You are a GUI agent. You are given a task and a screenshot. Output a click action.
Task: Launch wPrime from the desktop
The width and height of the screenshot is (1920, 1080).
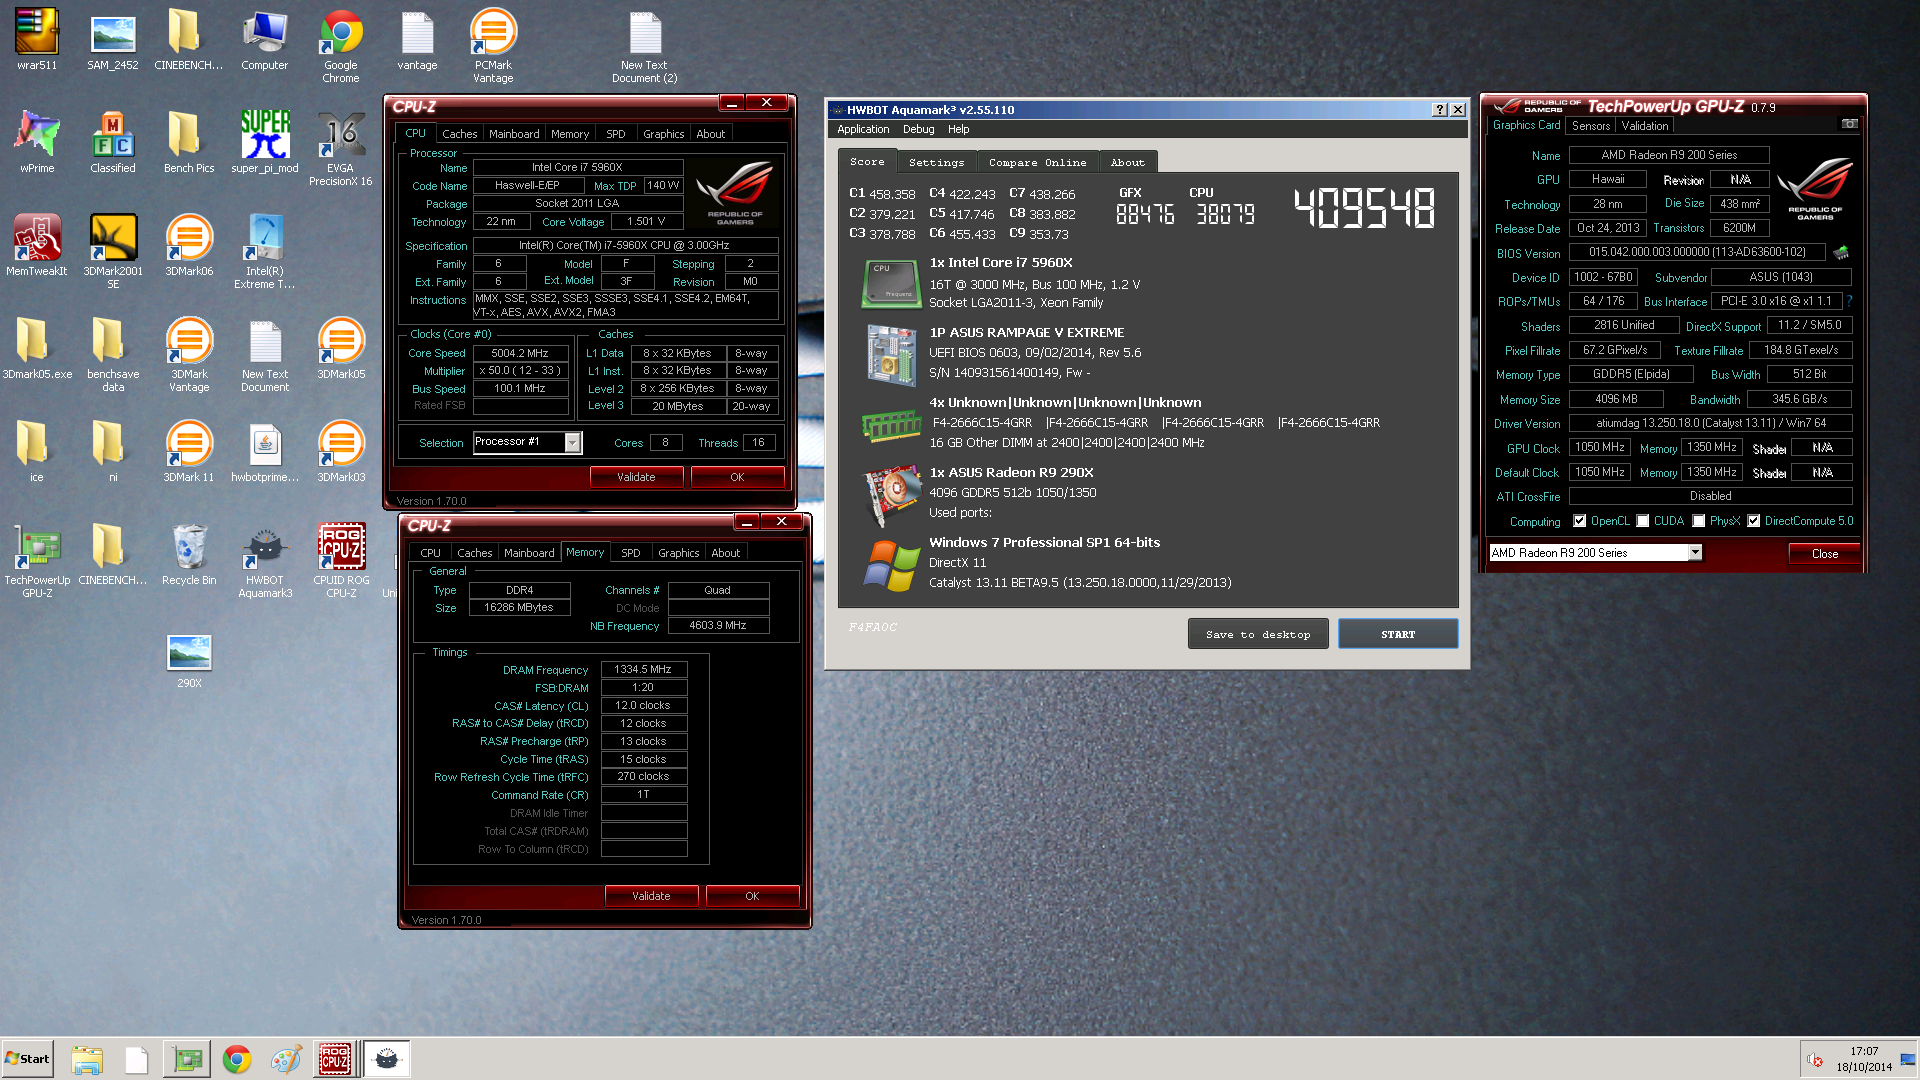[37, 142]
